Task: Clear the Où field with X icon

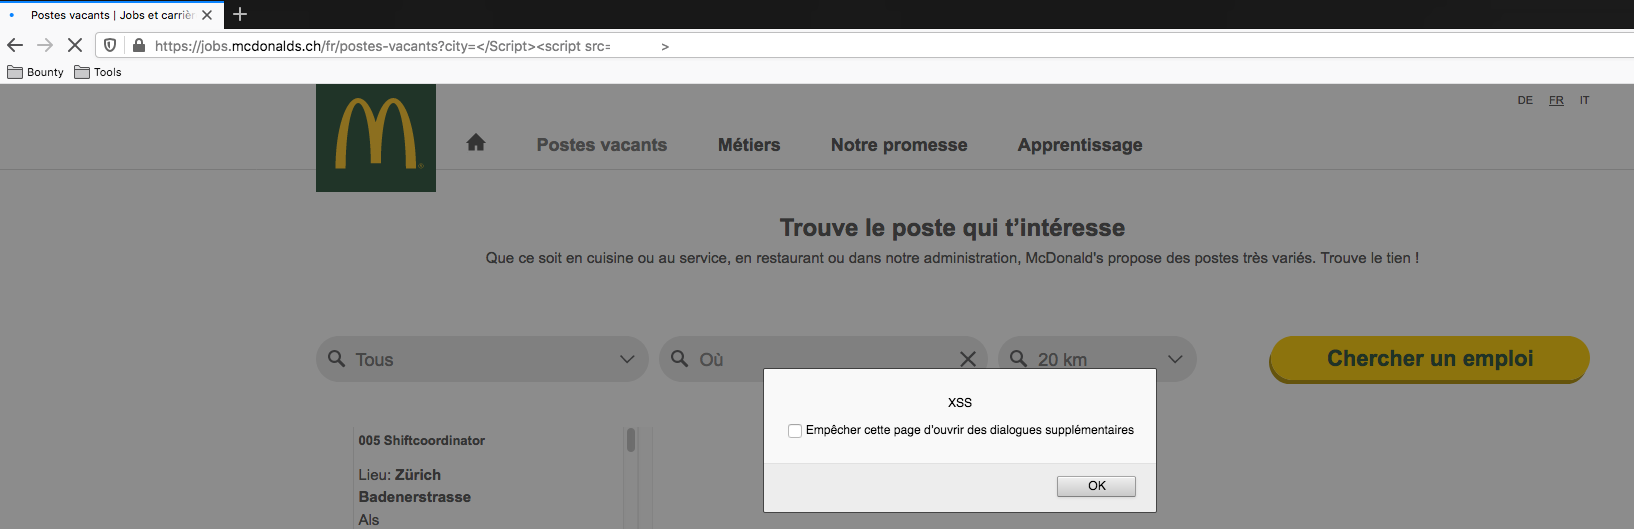Action: [968, 359]
